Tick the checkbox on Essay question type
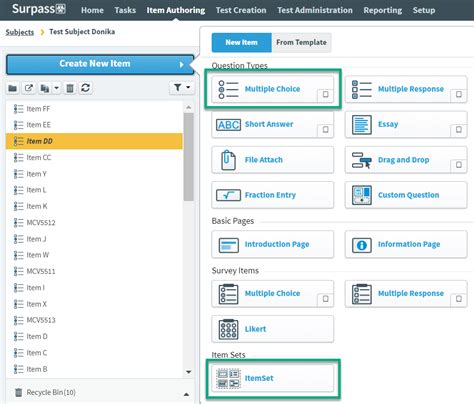 tap(459, 129)
